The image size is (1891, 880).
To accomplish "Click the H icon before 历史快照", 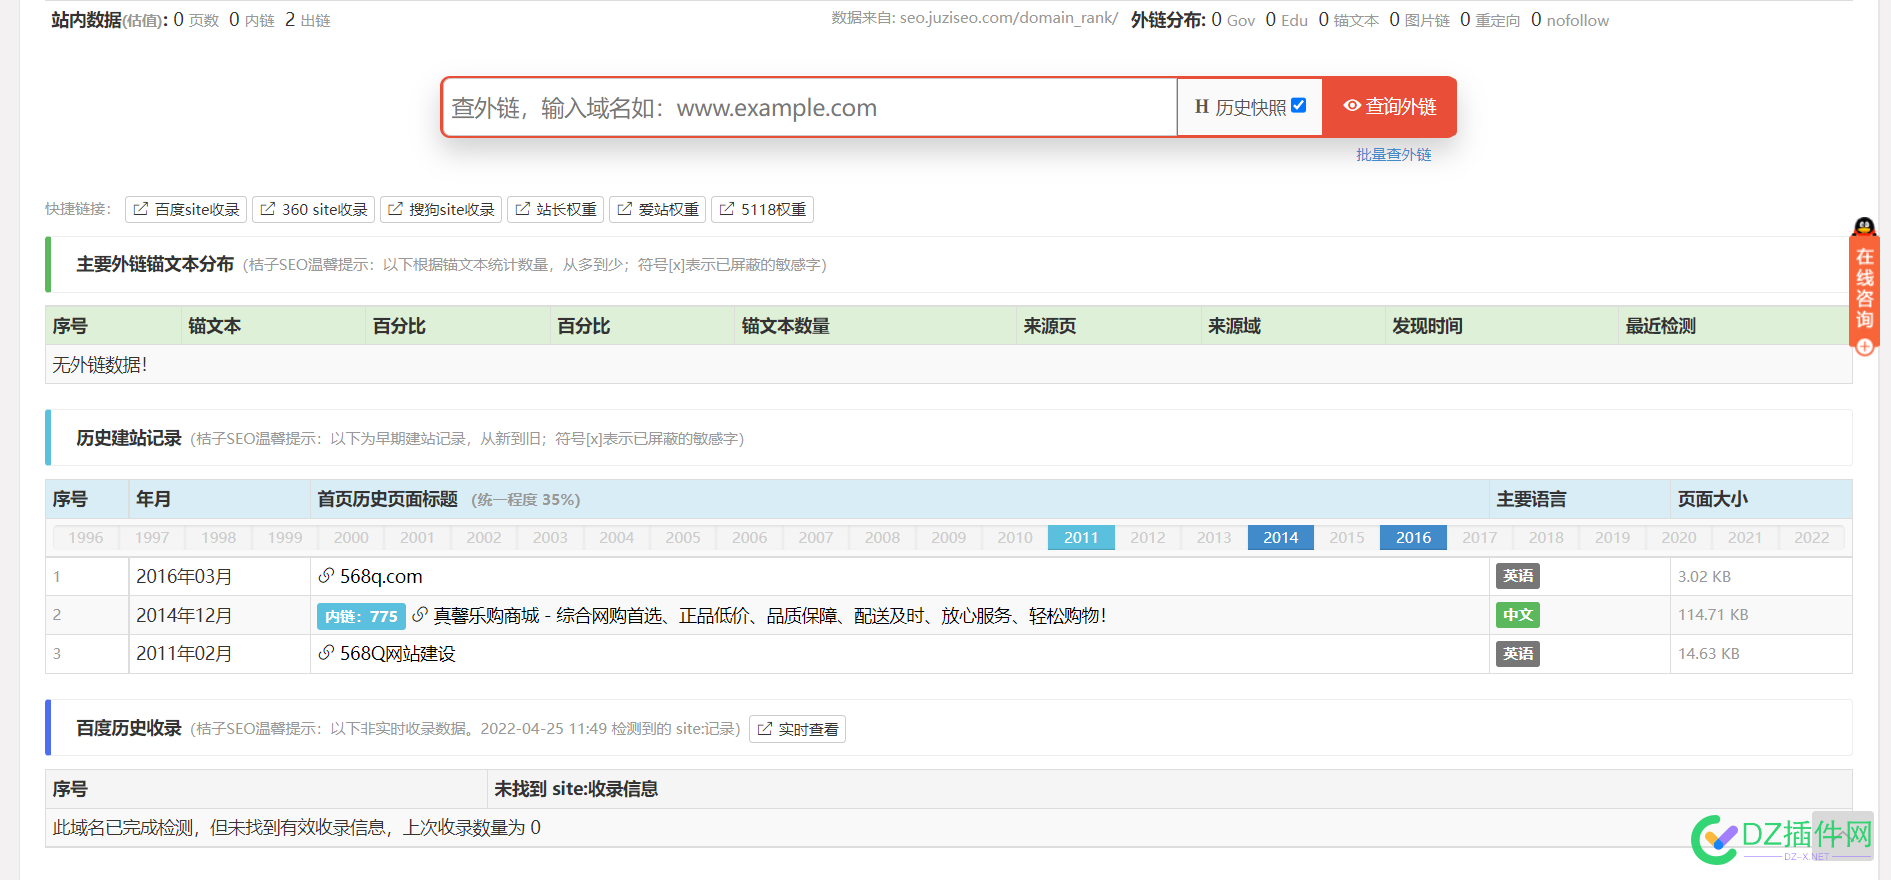I will 1202,107.
